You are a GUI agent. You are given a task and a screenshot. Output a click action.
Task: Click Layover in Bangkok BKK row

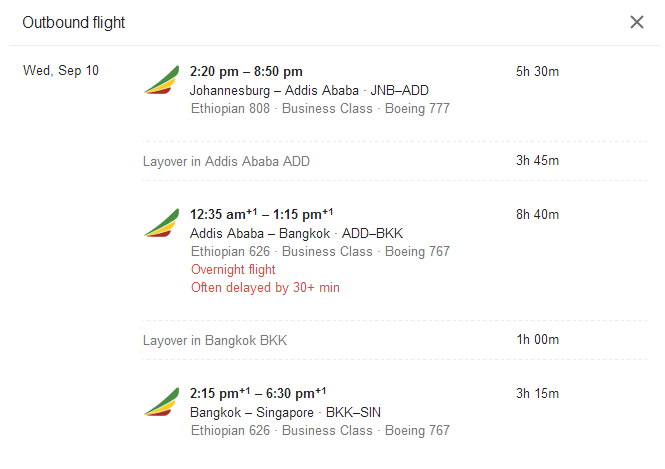pos(214,340)
